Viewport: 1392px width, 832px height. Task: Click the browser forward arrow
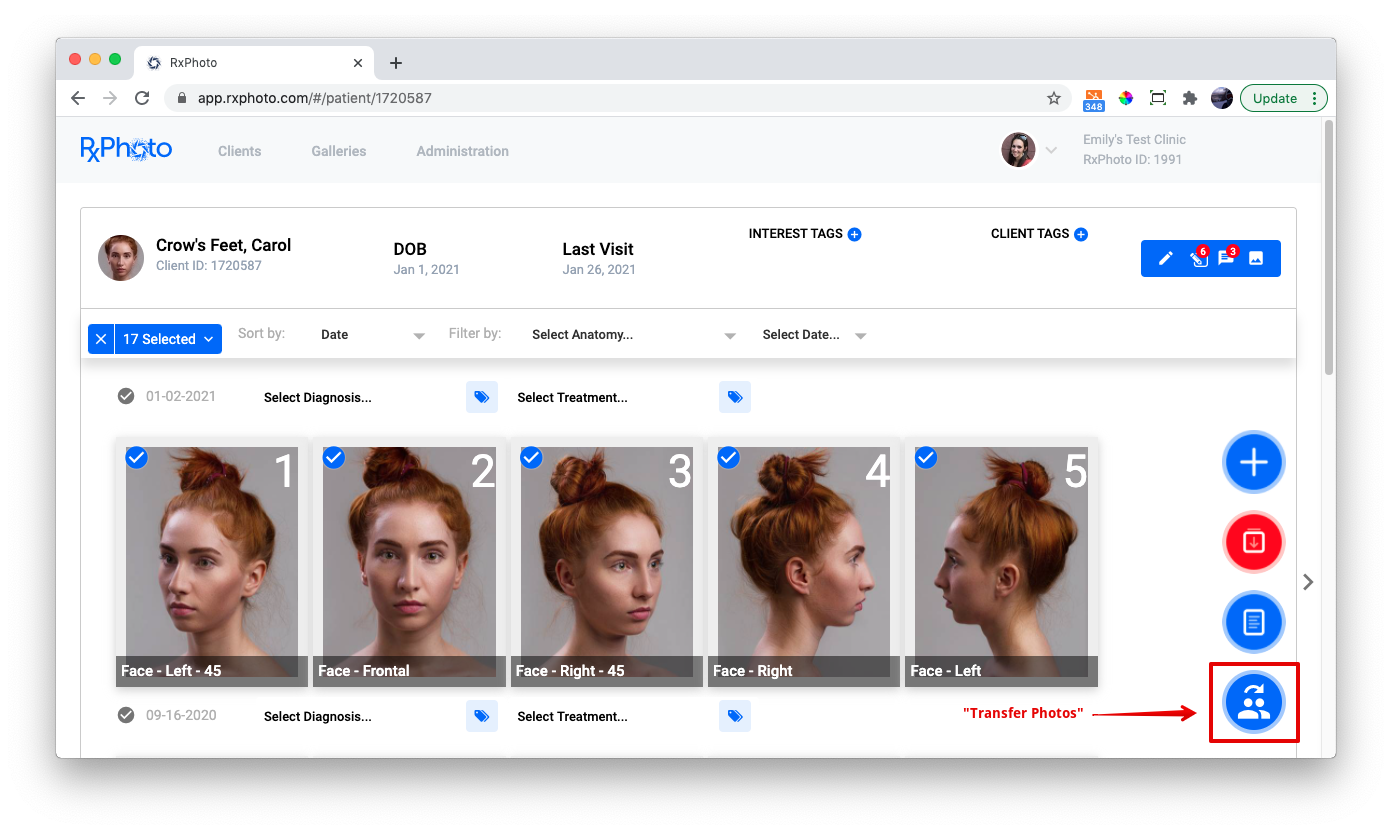click(110, 98)
